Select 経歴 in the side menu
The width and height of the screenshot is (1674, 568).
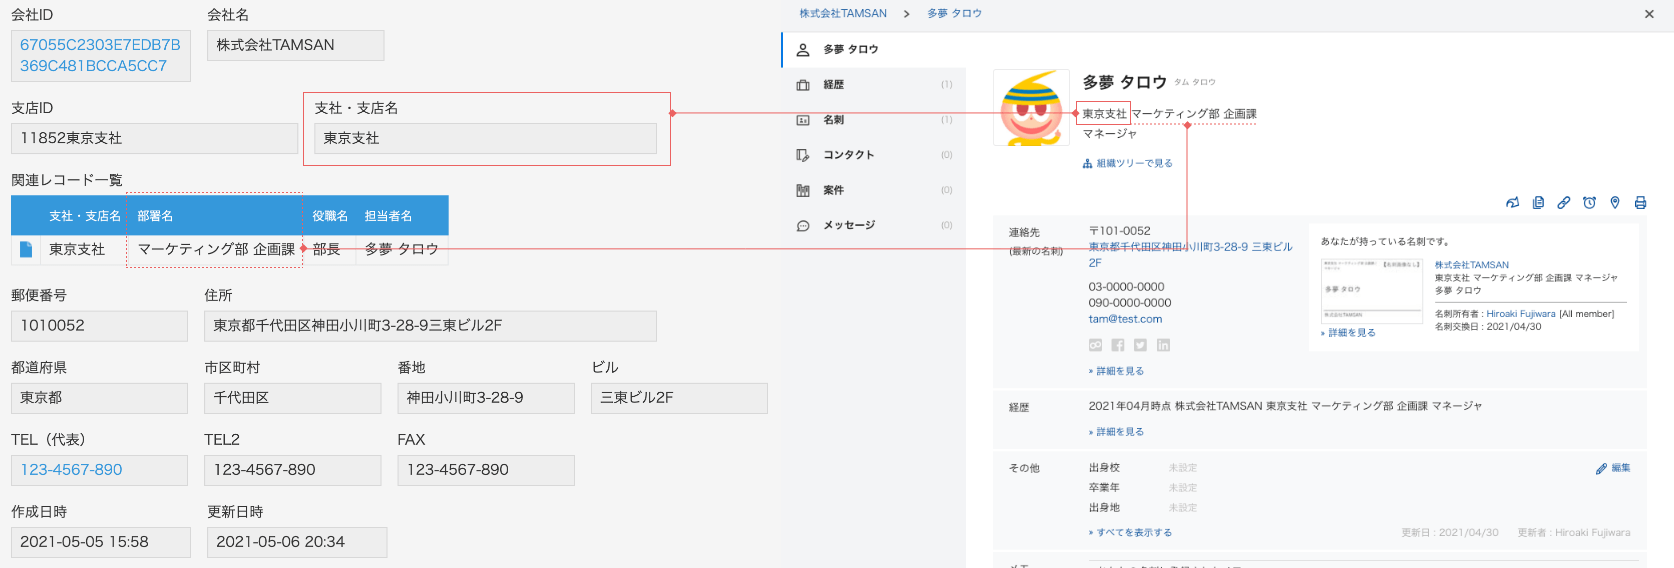click(x=833, y=85)
